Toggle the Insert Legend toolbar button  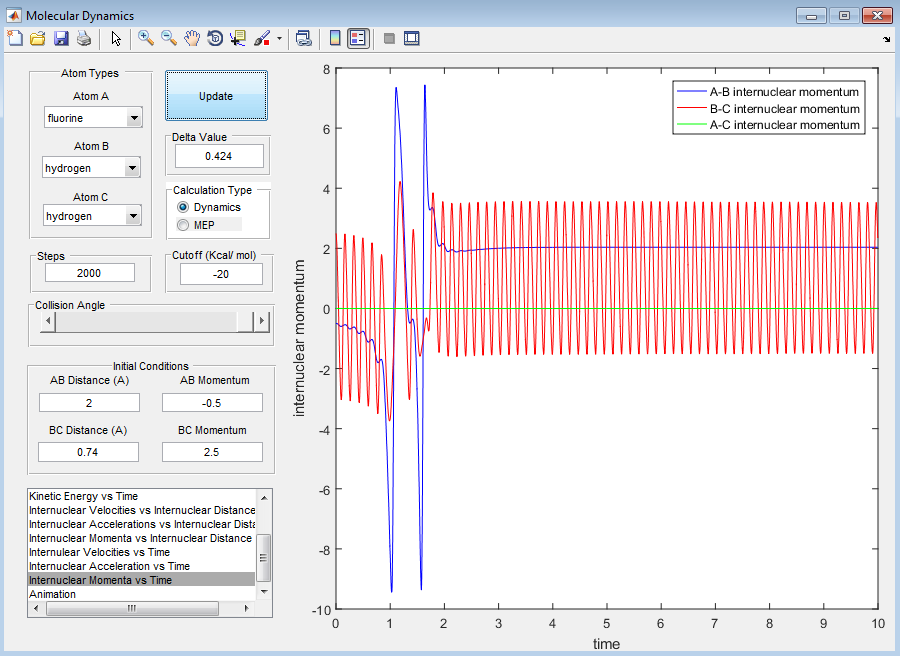coord(358,39)
